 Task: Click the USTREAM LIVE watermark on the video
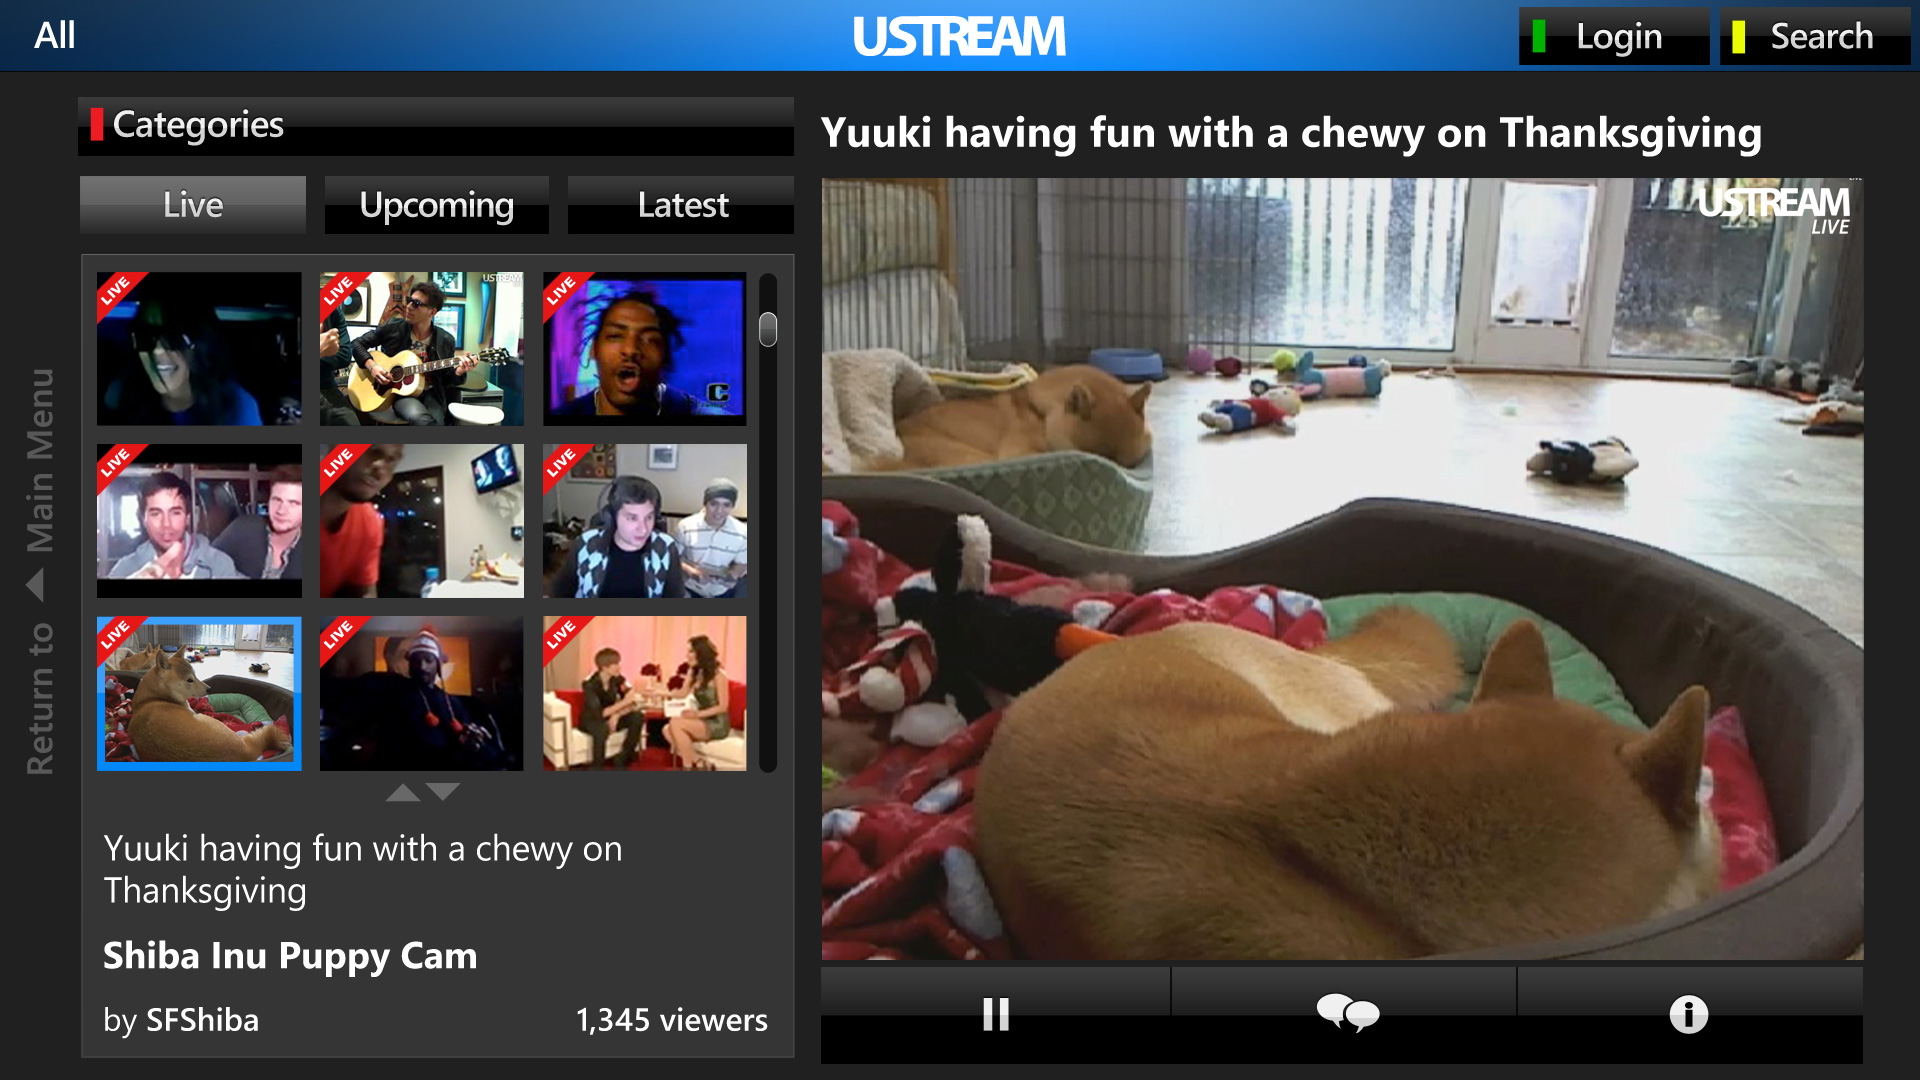(x=1775, y=207)
